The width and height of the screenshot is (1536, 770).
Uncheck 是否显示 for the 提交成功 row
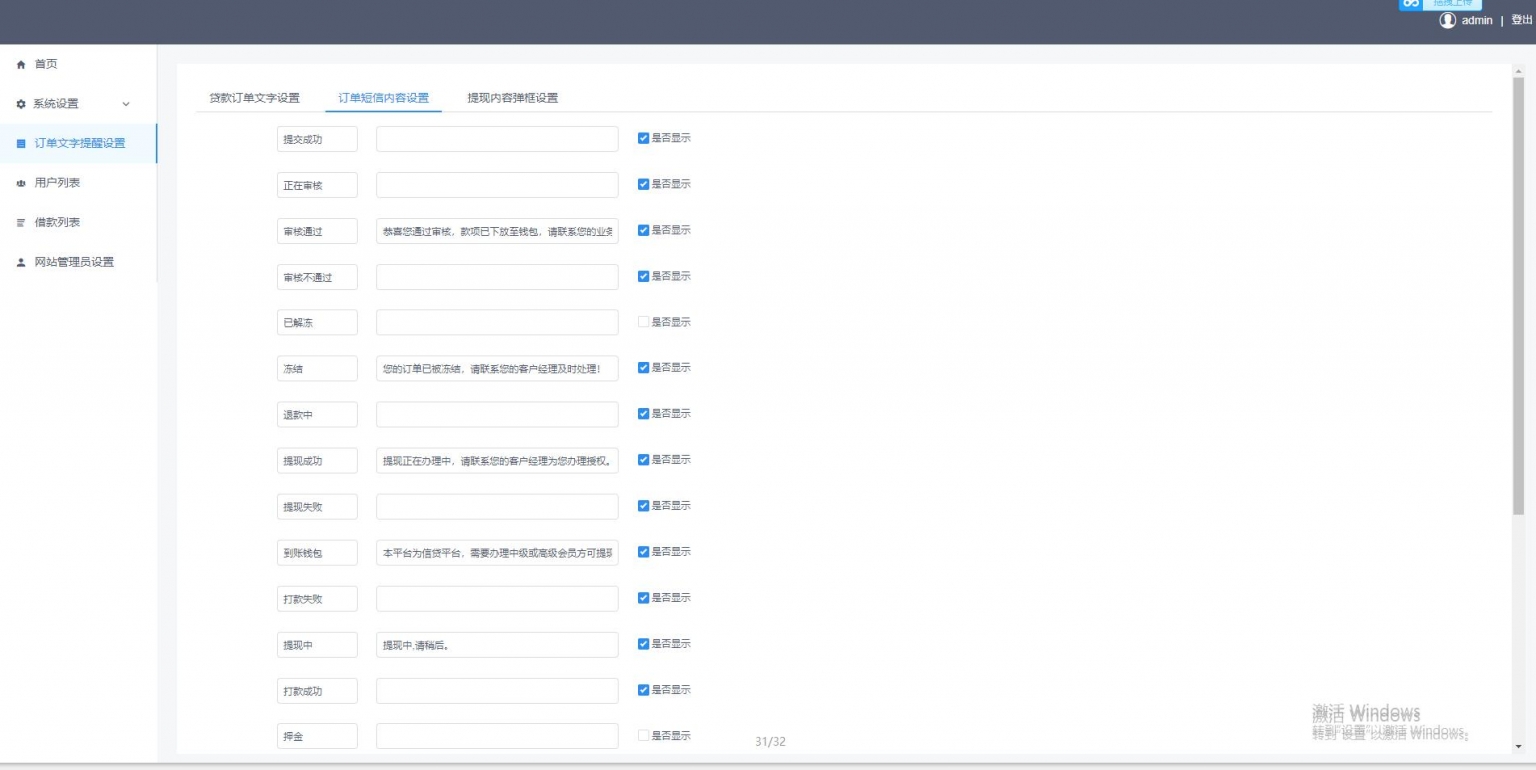pyautogui.click(x=644, y=138)
